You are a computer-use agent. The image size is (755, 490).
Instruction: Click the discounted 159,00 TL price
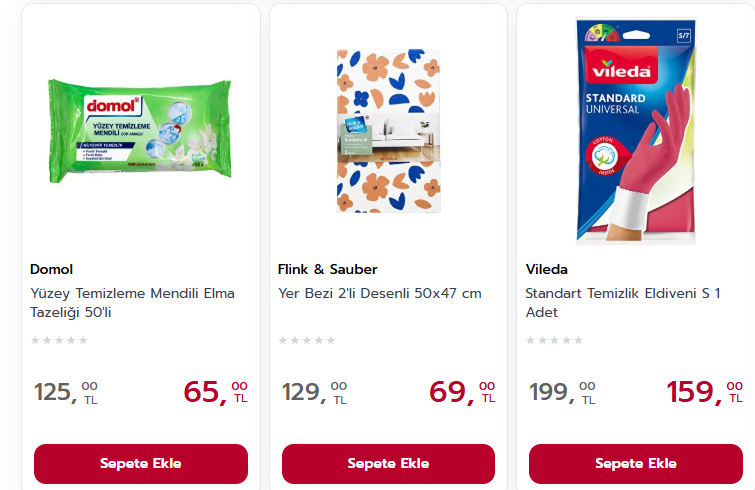coord(704,392)
